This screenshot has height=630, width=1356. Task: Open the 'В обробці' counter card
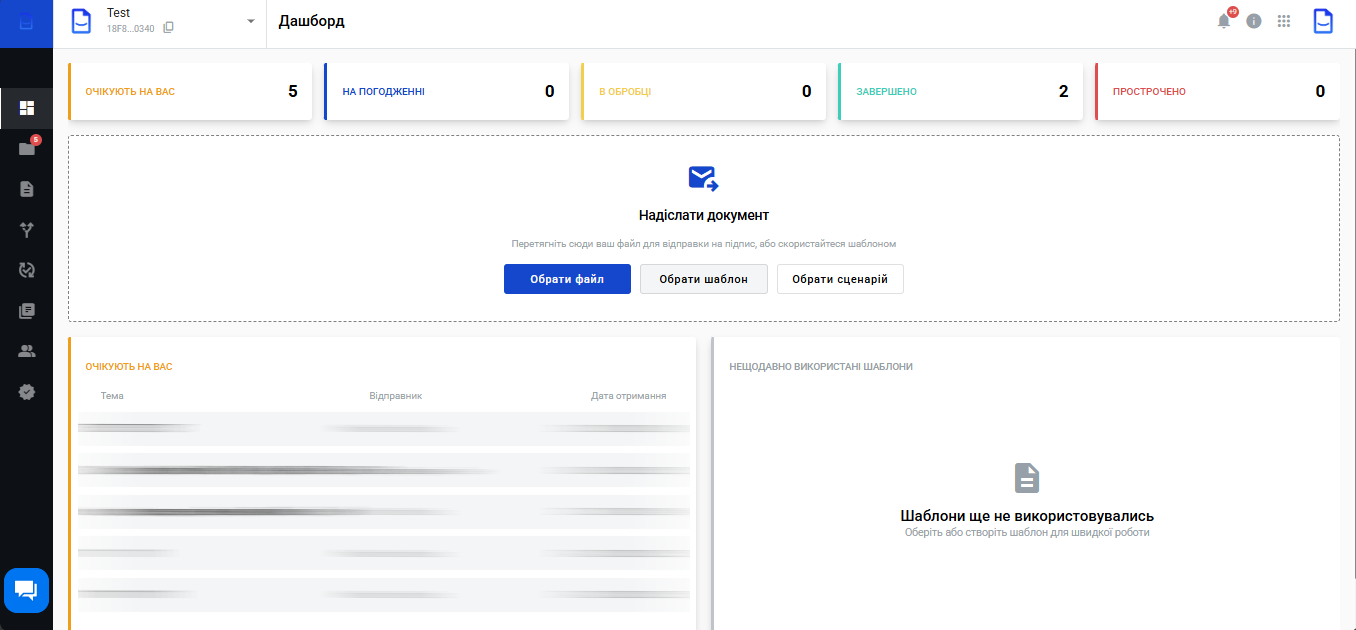704,92
